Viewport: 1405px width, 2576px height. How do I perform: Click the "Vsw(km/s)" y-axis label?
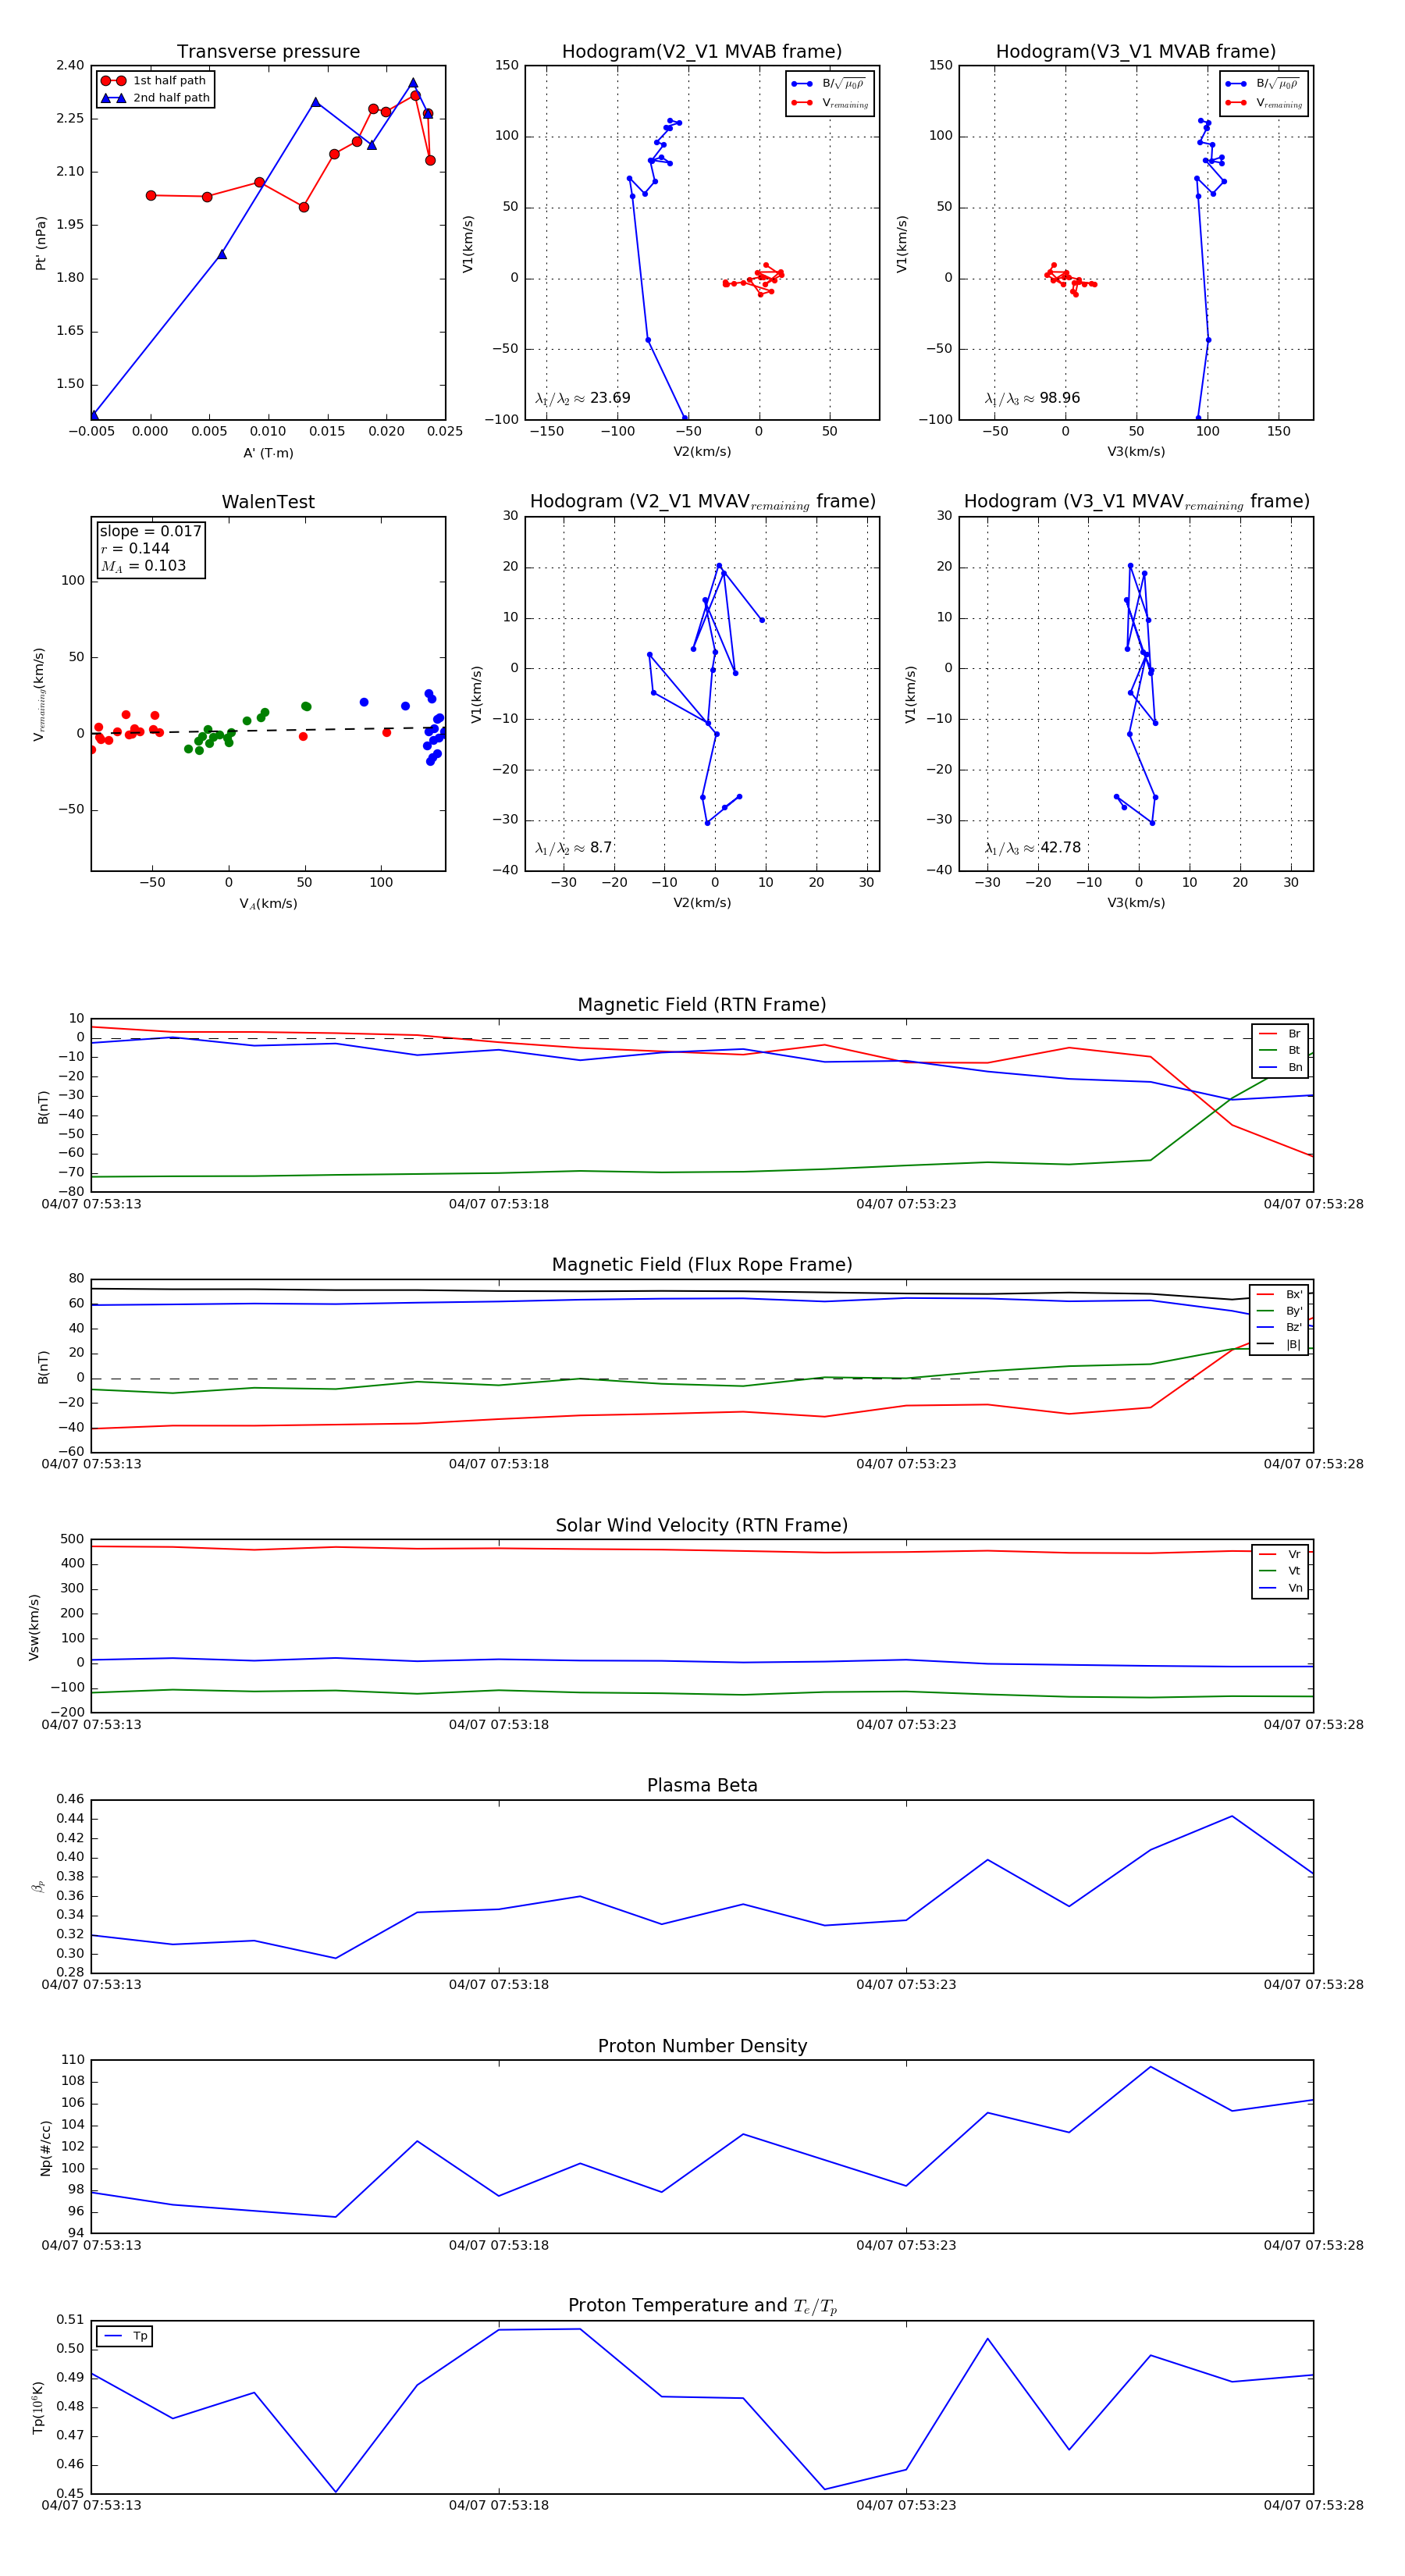[x=34, y=1628]
